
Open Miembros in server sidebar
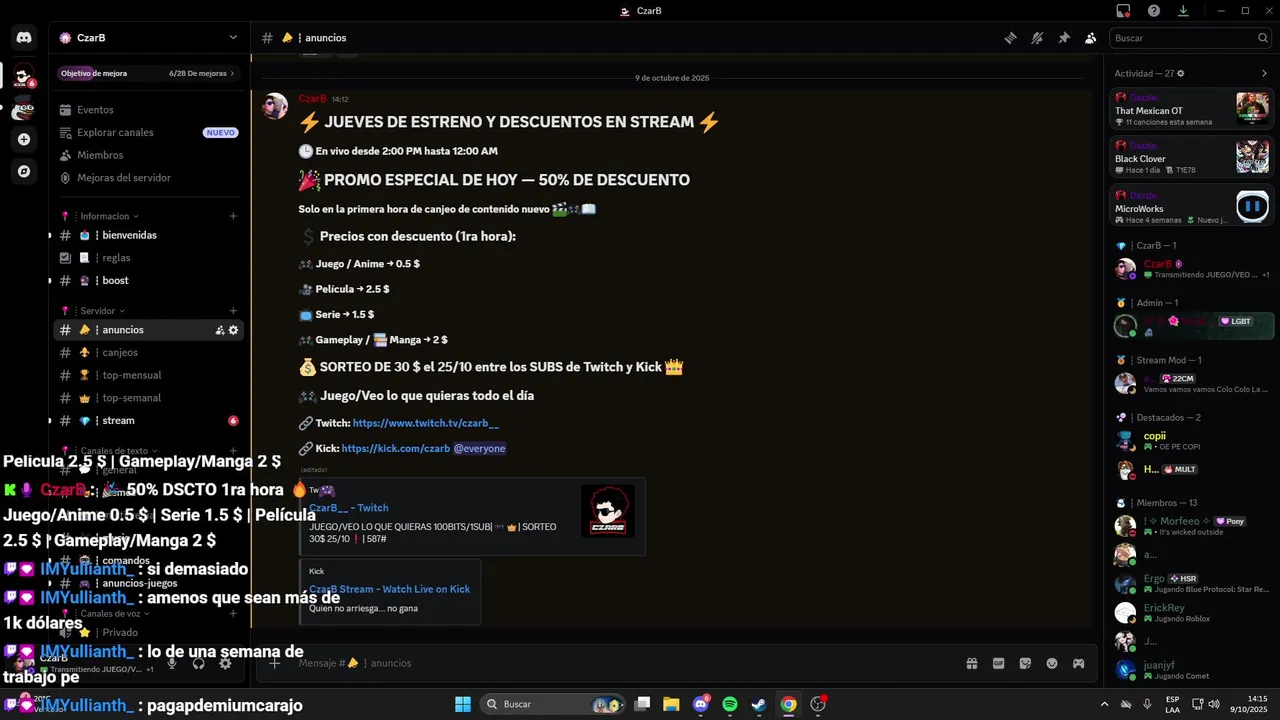pos(149,155)
